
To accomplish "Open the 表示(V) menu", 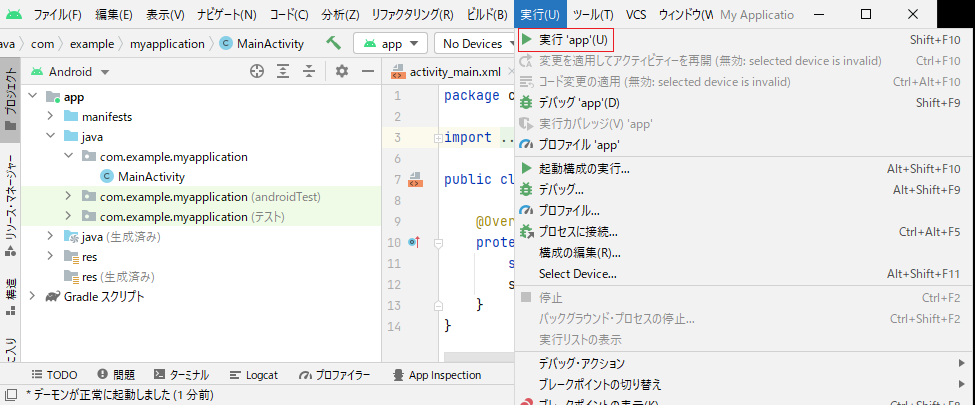I will [165, 14].
